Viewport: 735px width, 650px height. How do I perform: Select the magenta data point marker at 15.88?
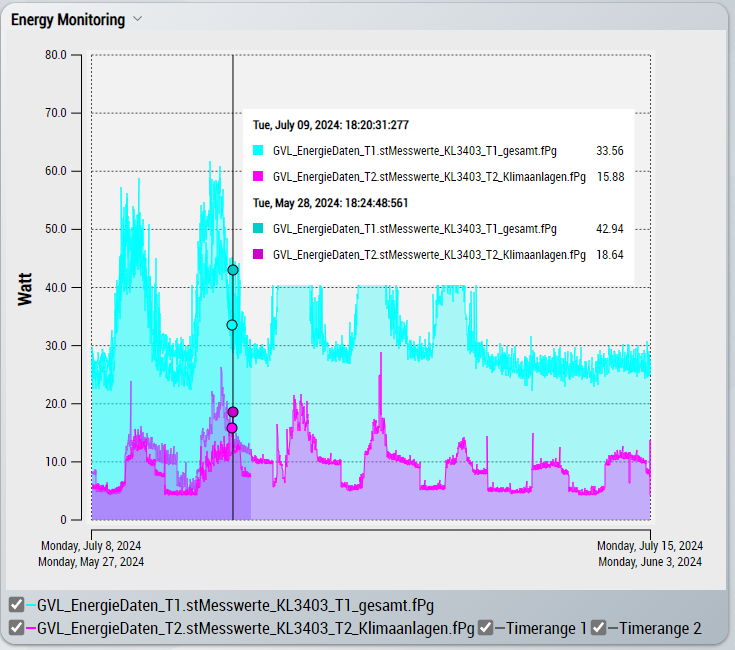pos(232,428)
